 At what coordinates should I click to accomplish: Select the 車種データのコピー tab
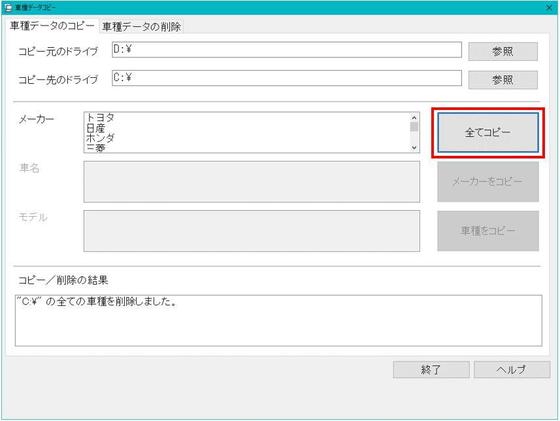coord(52,26)
